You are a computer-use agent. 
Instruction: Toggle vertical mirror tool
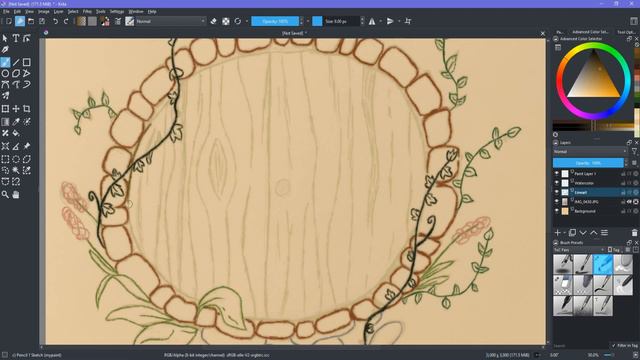[390, 21]
